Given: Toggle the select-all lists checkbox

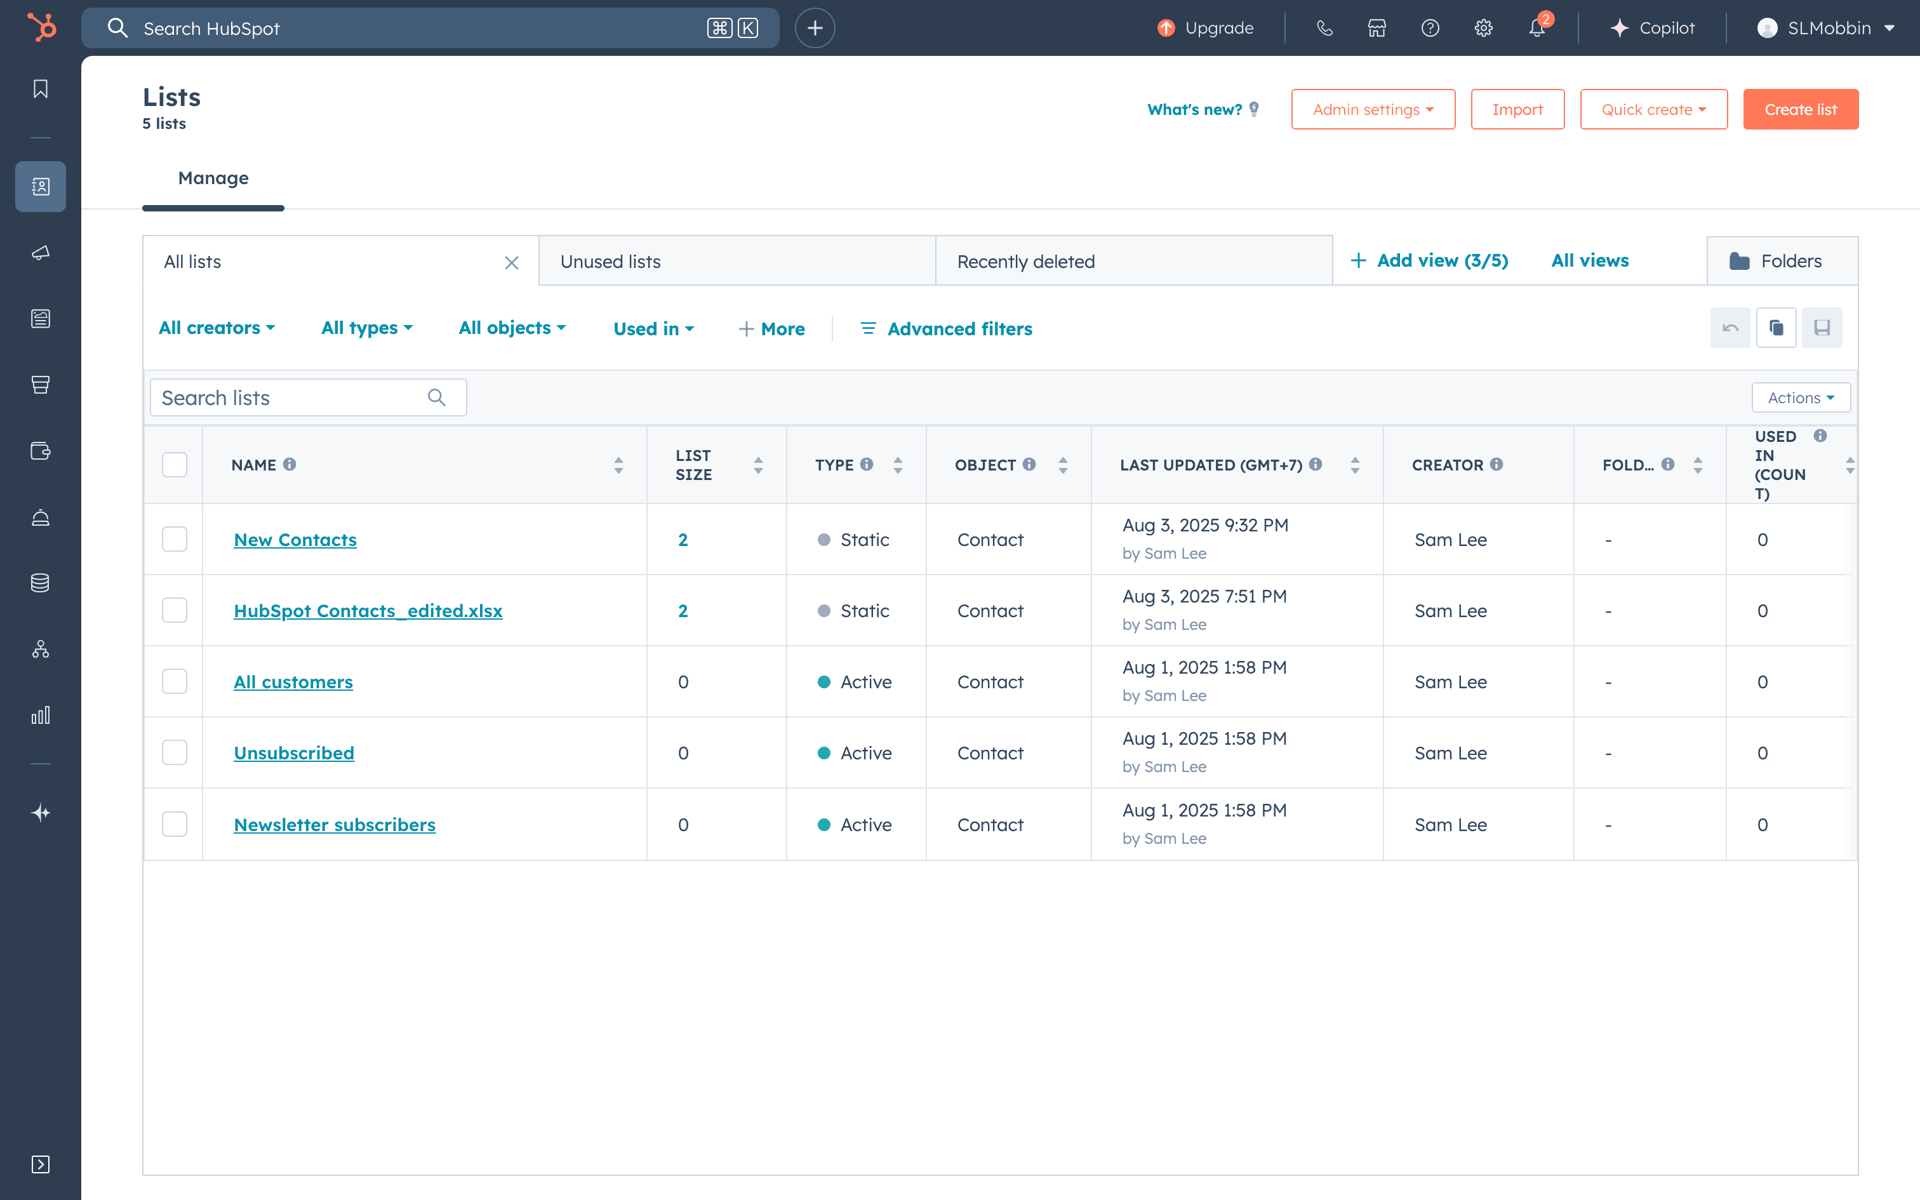Looking at the screenshot, I should [174, 465].
